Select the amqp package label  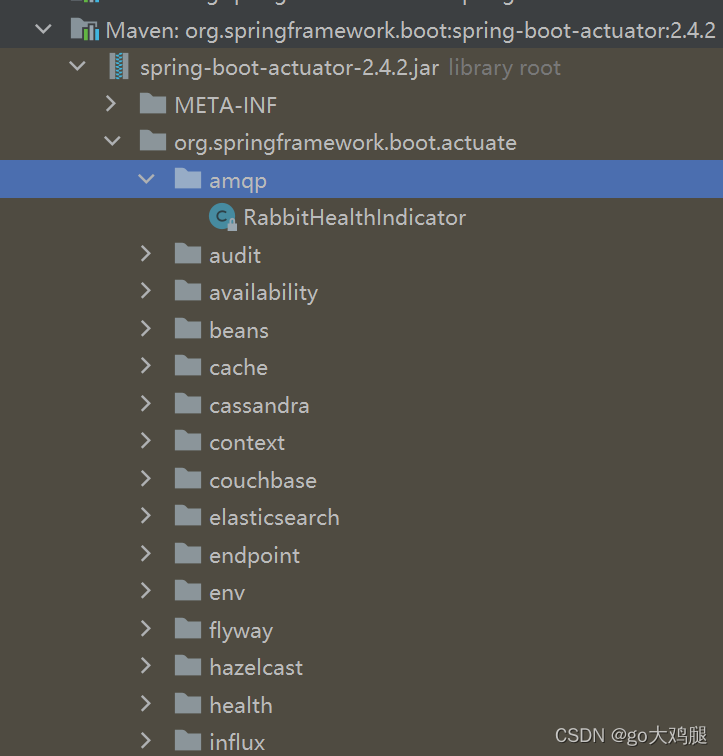click(238, 182)
